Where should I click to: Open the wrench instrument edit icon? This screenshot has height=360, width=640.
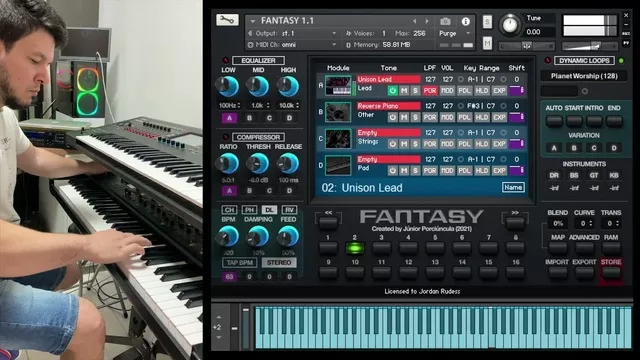(227, 20)
